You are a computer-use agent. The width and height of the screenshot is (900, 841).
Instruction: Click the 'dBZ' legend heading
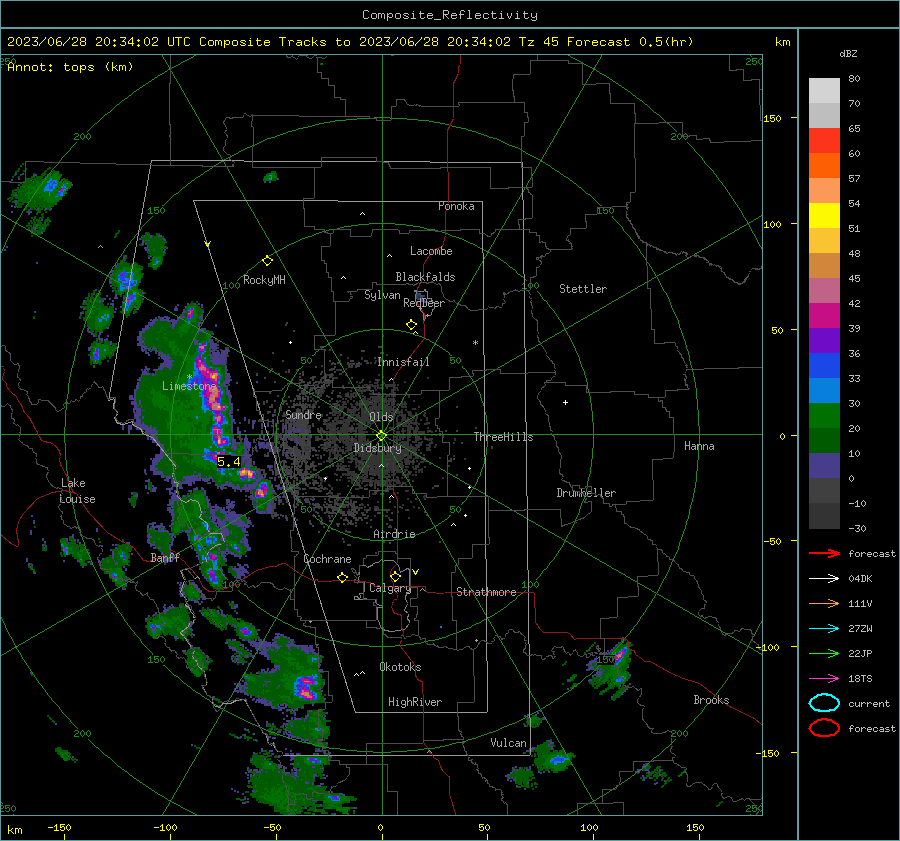tap(848, 53)
